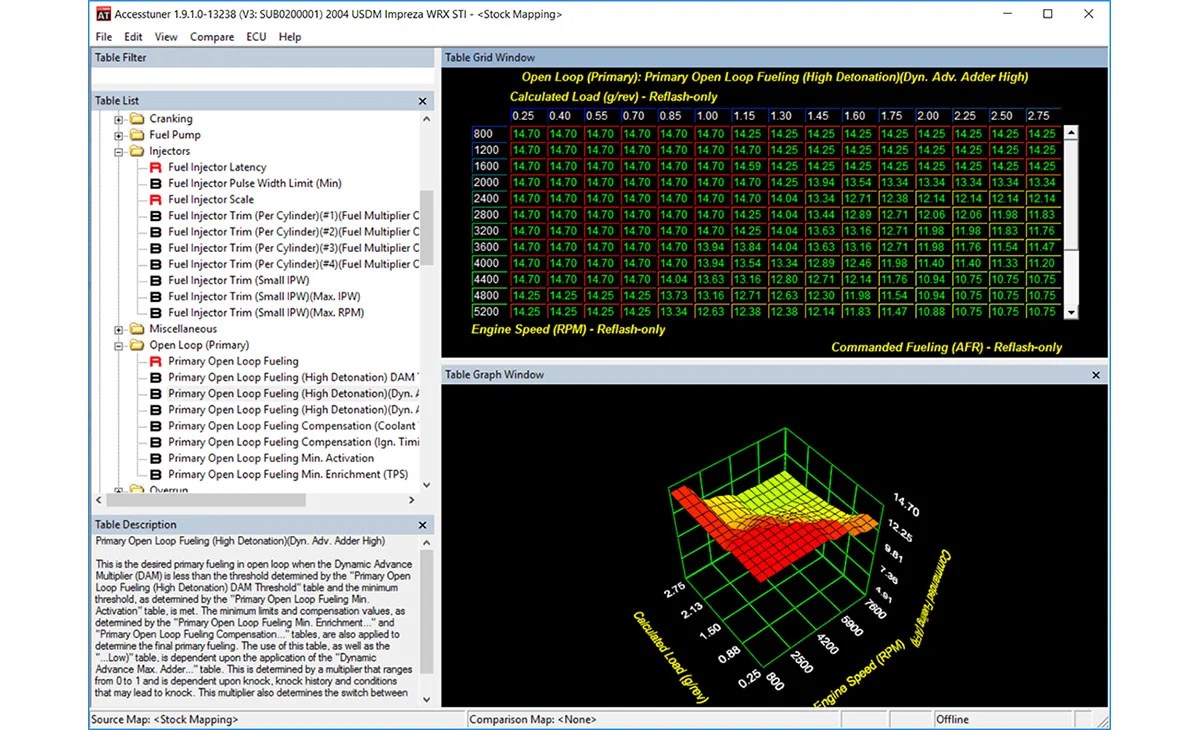1200x730 pixels.
Task: Click Table List scroll-right arrow
Action: click(412, 499)
